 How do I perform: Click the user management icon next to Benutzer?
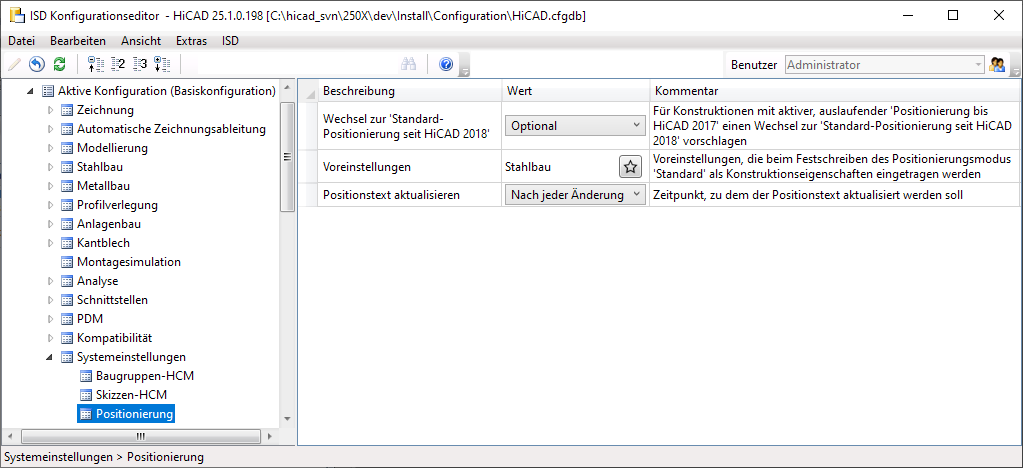[997, 65]
